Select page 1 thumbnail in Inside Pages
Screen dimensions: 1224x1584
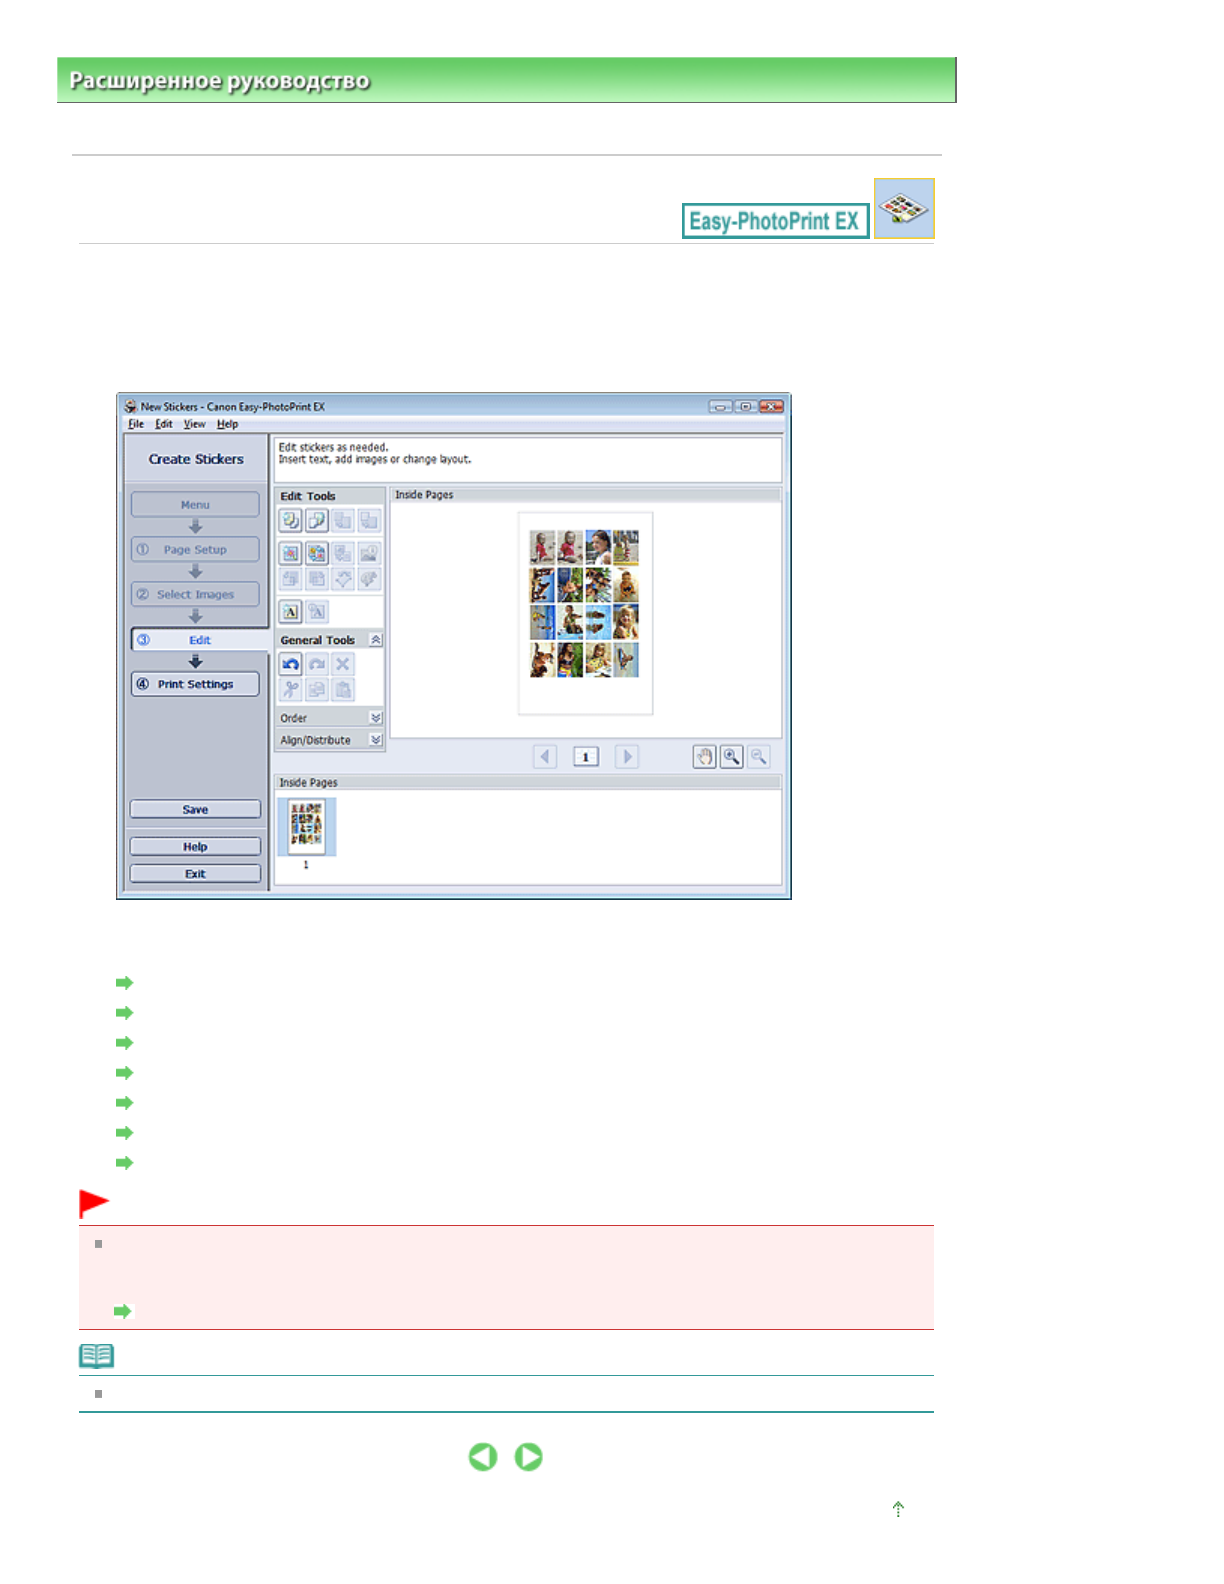(x=306, y=826)
